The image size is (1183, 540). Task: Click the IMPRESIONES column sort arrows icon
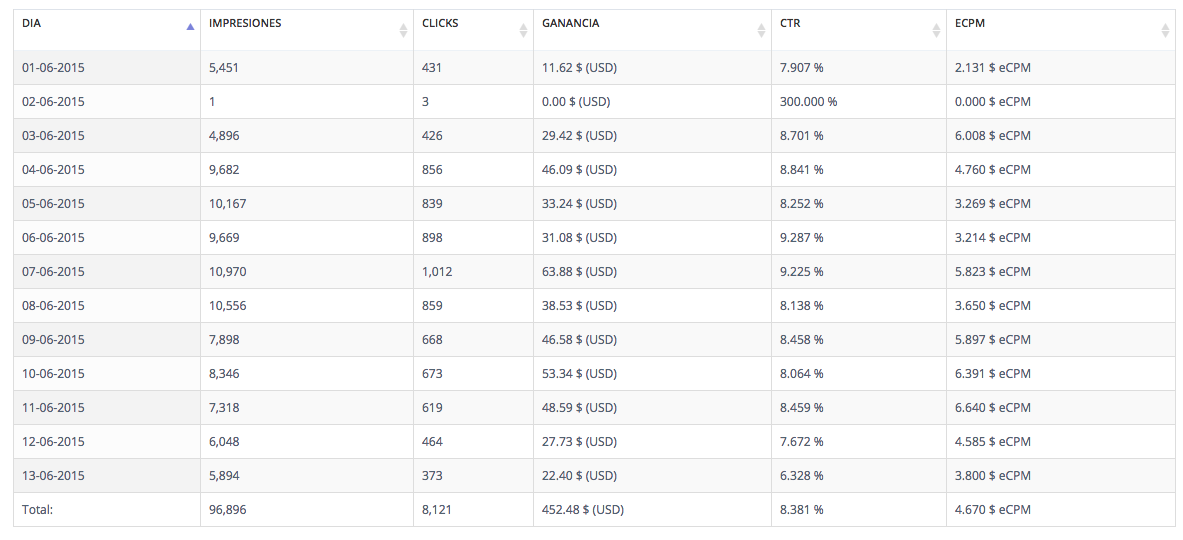click(403, 30)
